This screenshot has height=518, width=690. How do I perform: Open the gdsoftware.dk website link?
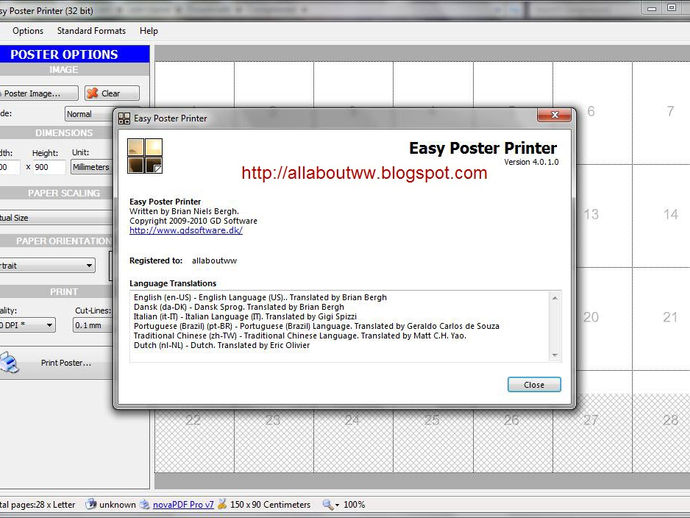point(186,230)
